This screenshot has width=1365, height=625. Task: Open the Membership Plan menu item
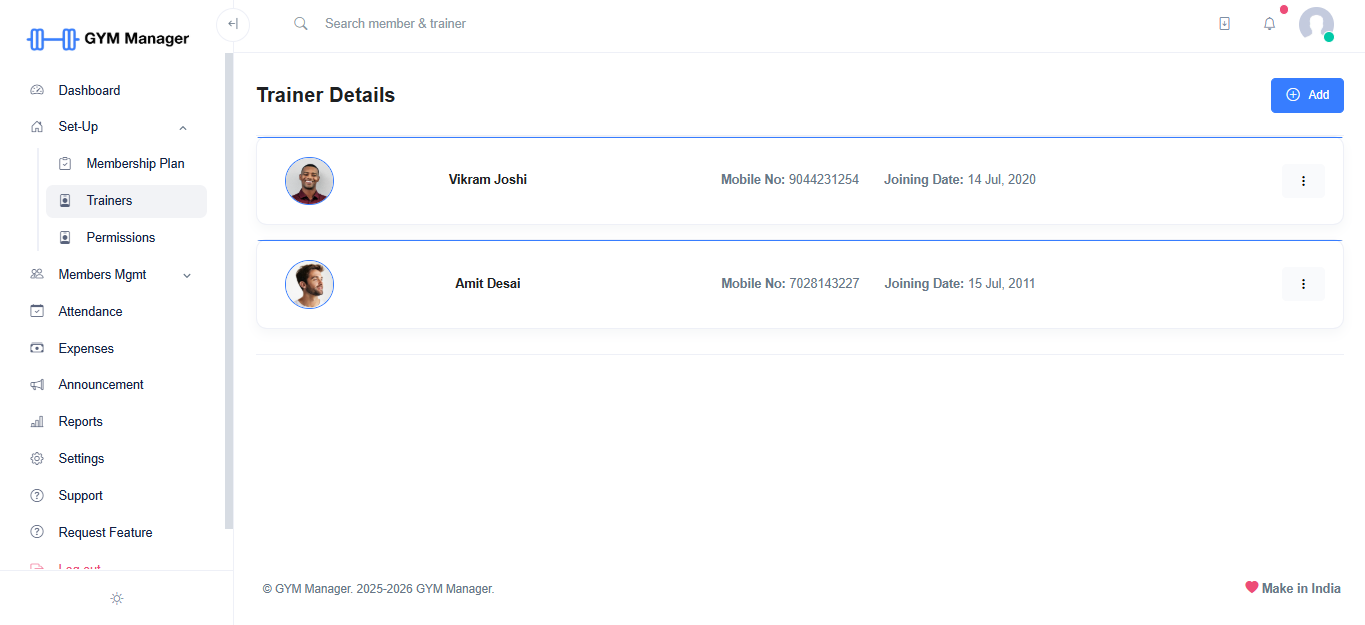(x=135, y=164)
